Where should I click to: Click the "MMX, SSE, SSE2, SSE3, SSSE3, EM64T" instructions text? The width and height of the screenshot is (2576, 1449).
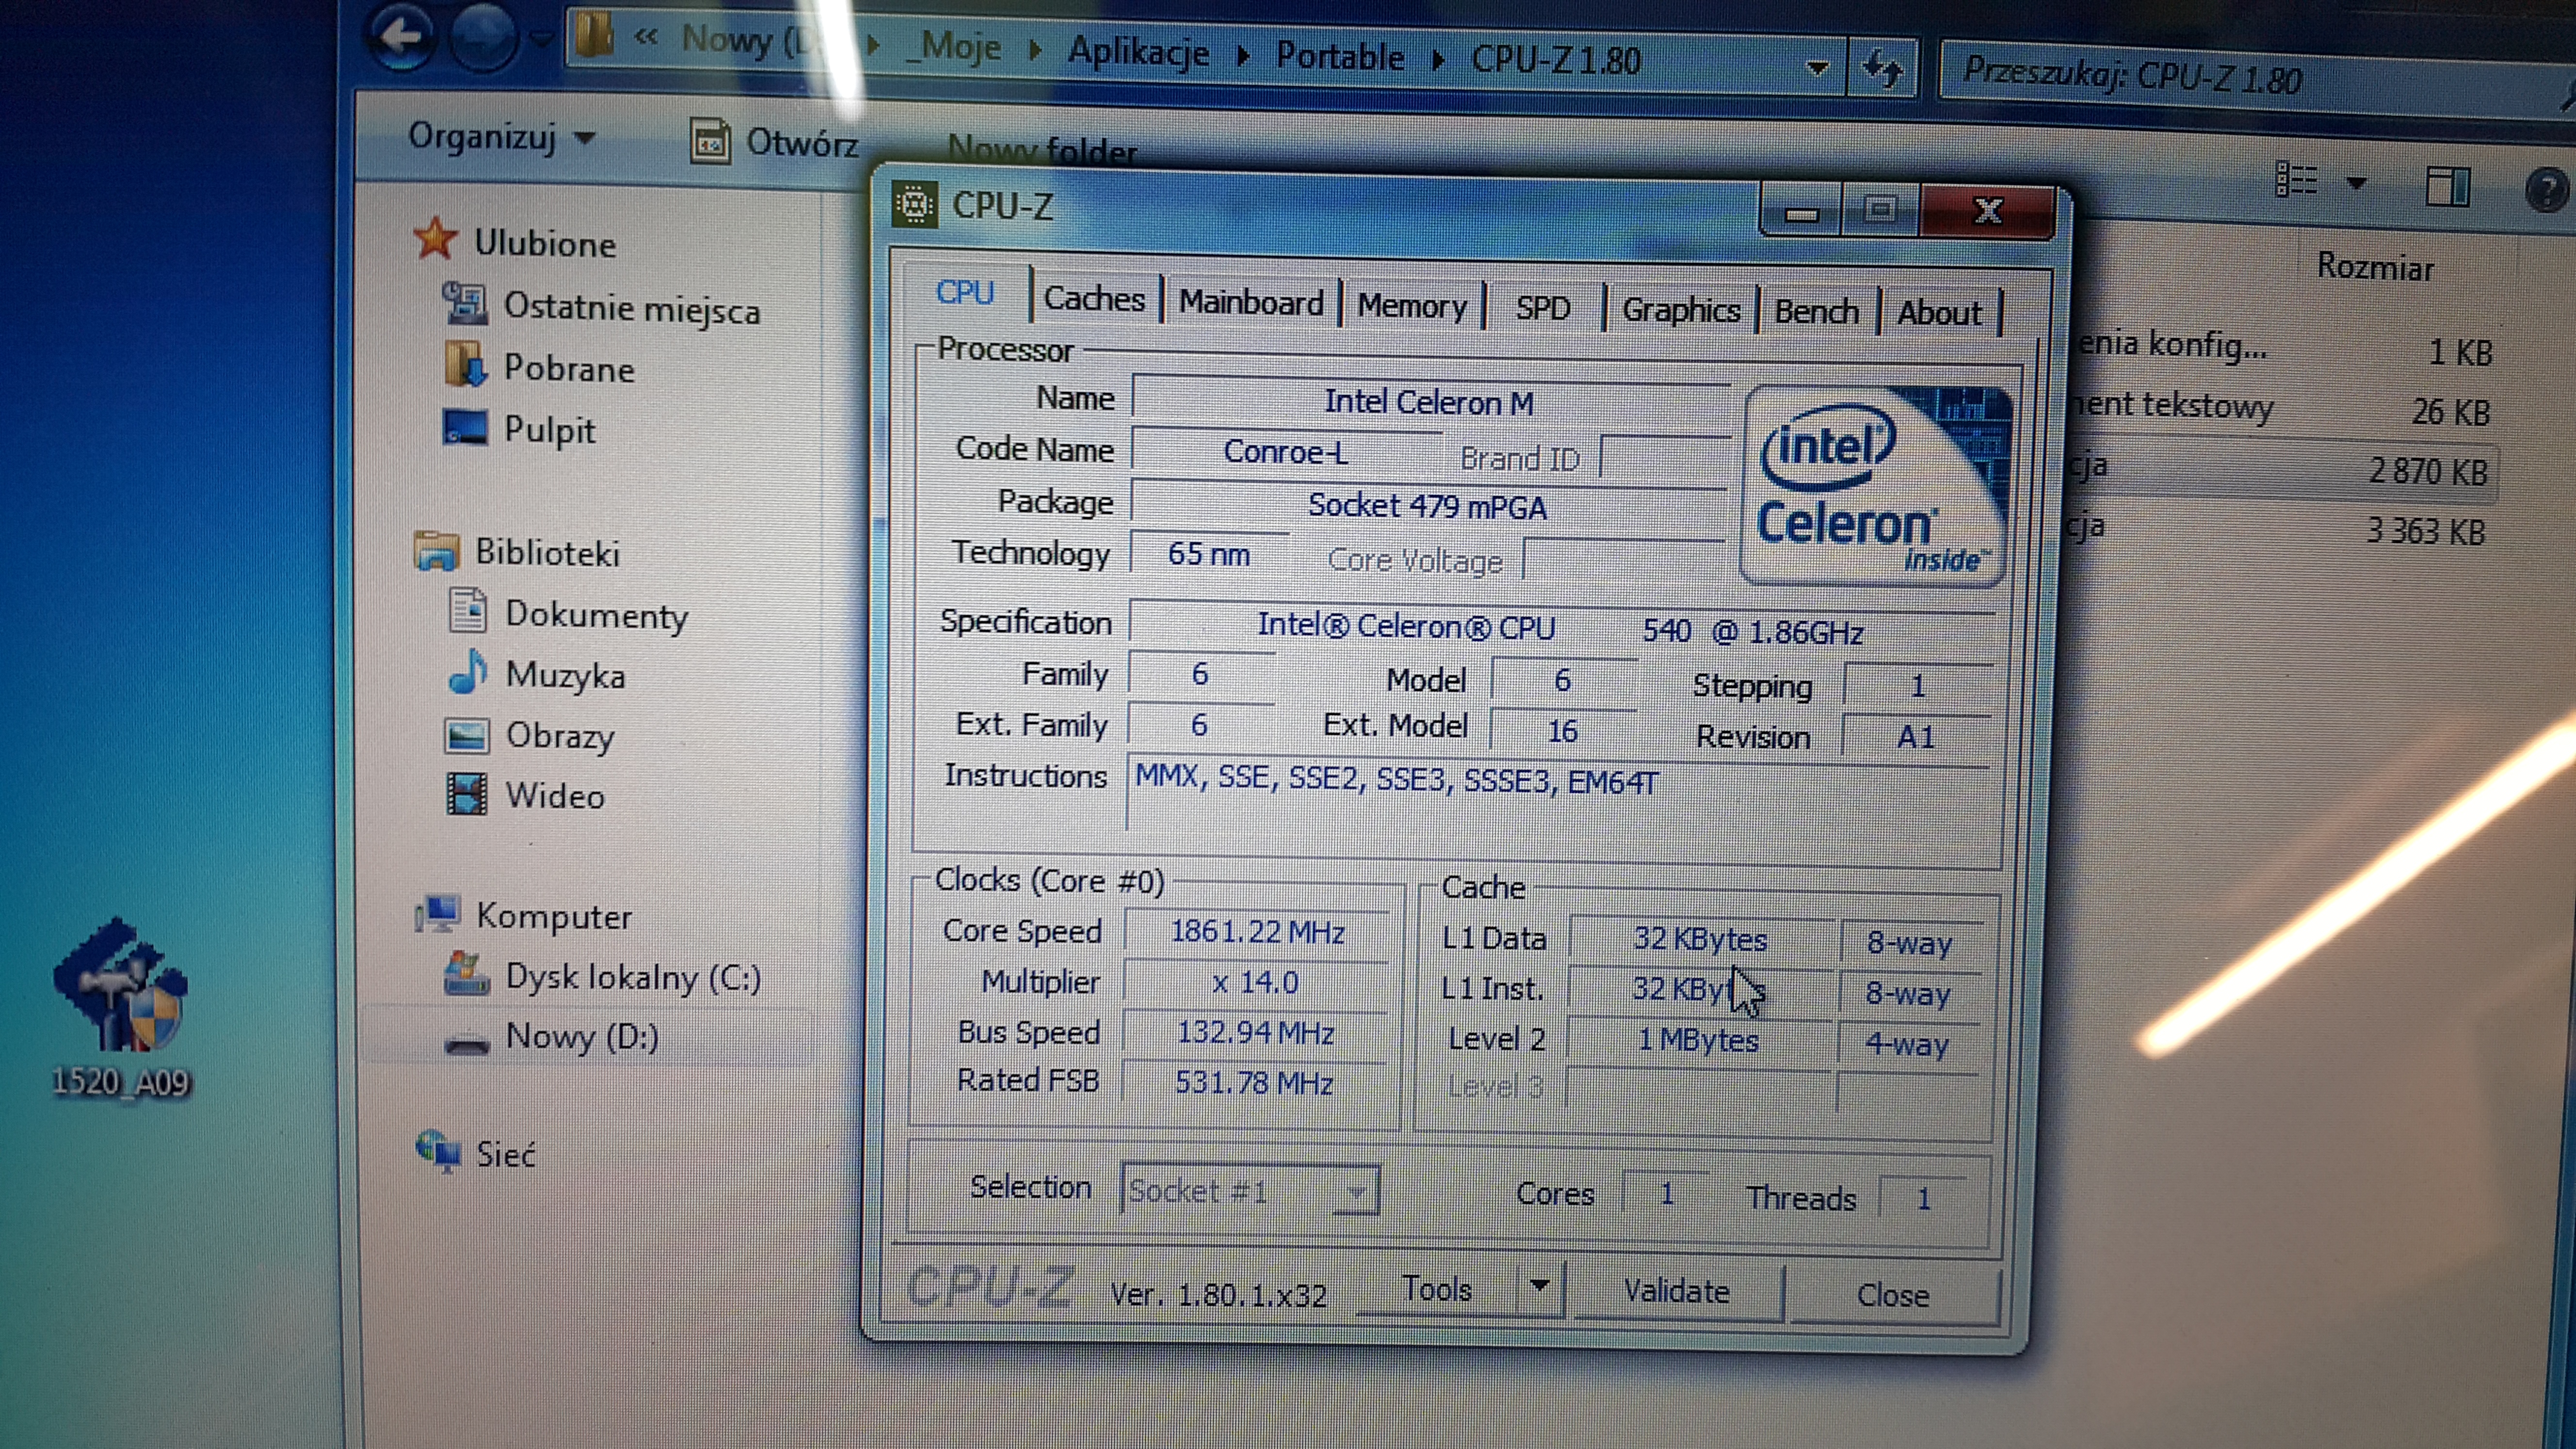(1396, 780)
